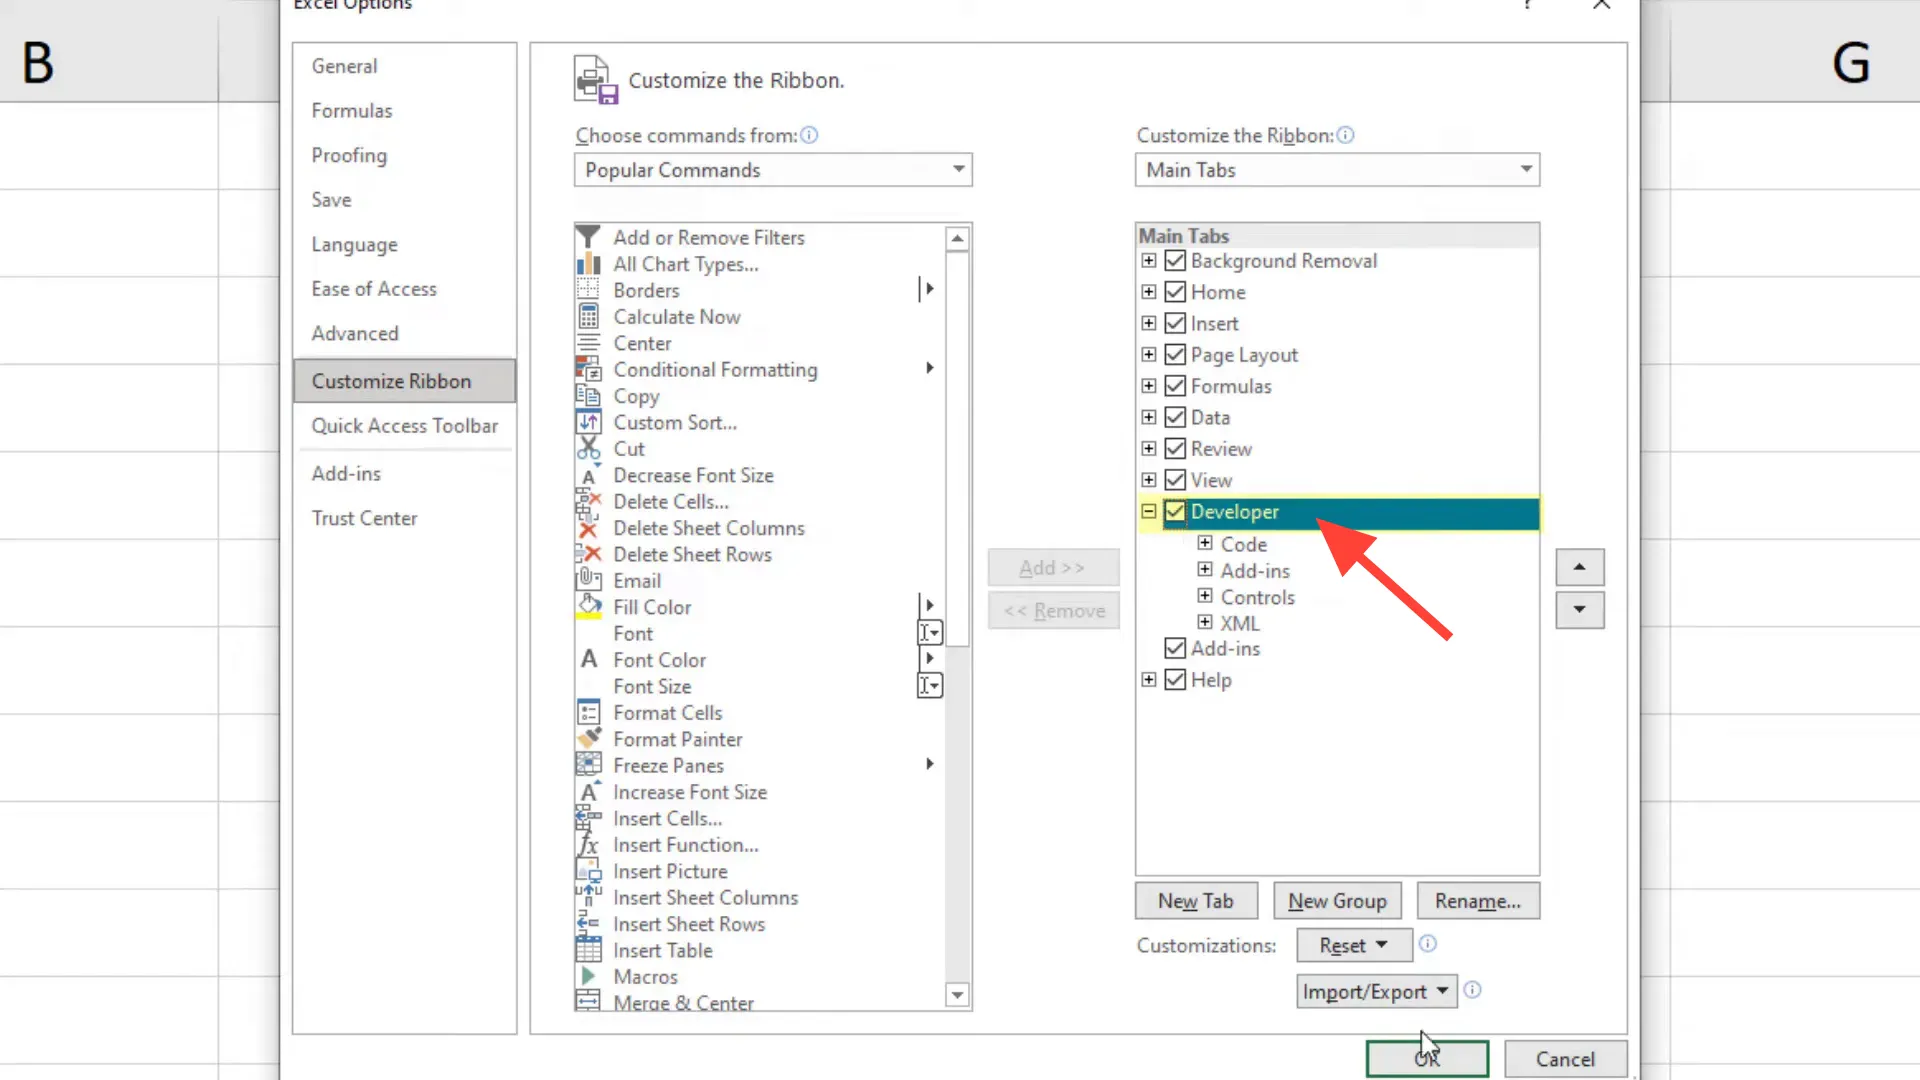Click the Cut scissors icon
Screen dimensions: 1920x1080
tap(589, 448)
